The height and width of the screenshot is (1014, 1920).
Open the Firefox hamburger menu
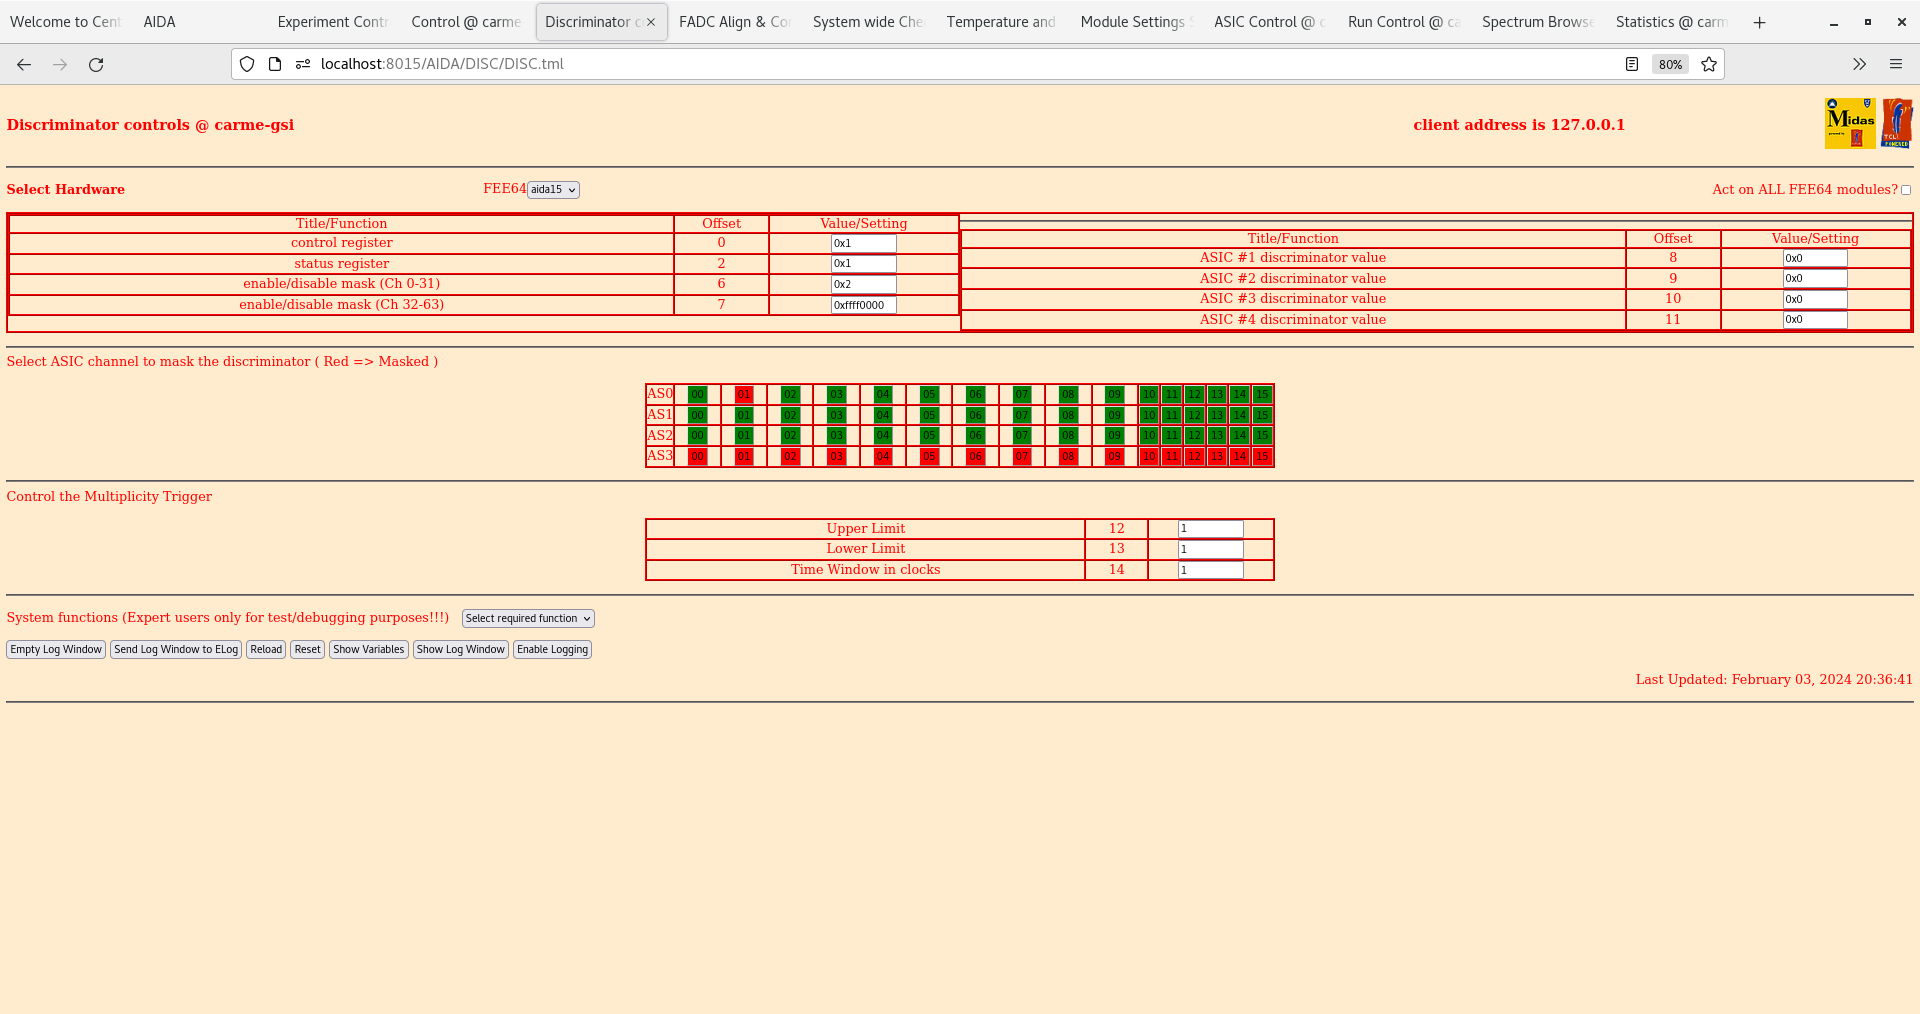(1895, 64)
